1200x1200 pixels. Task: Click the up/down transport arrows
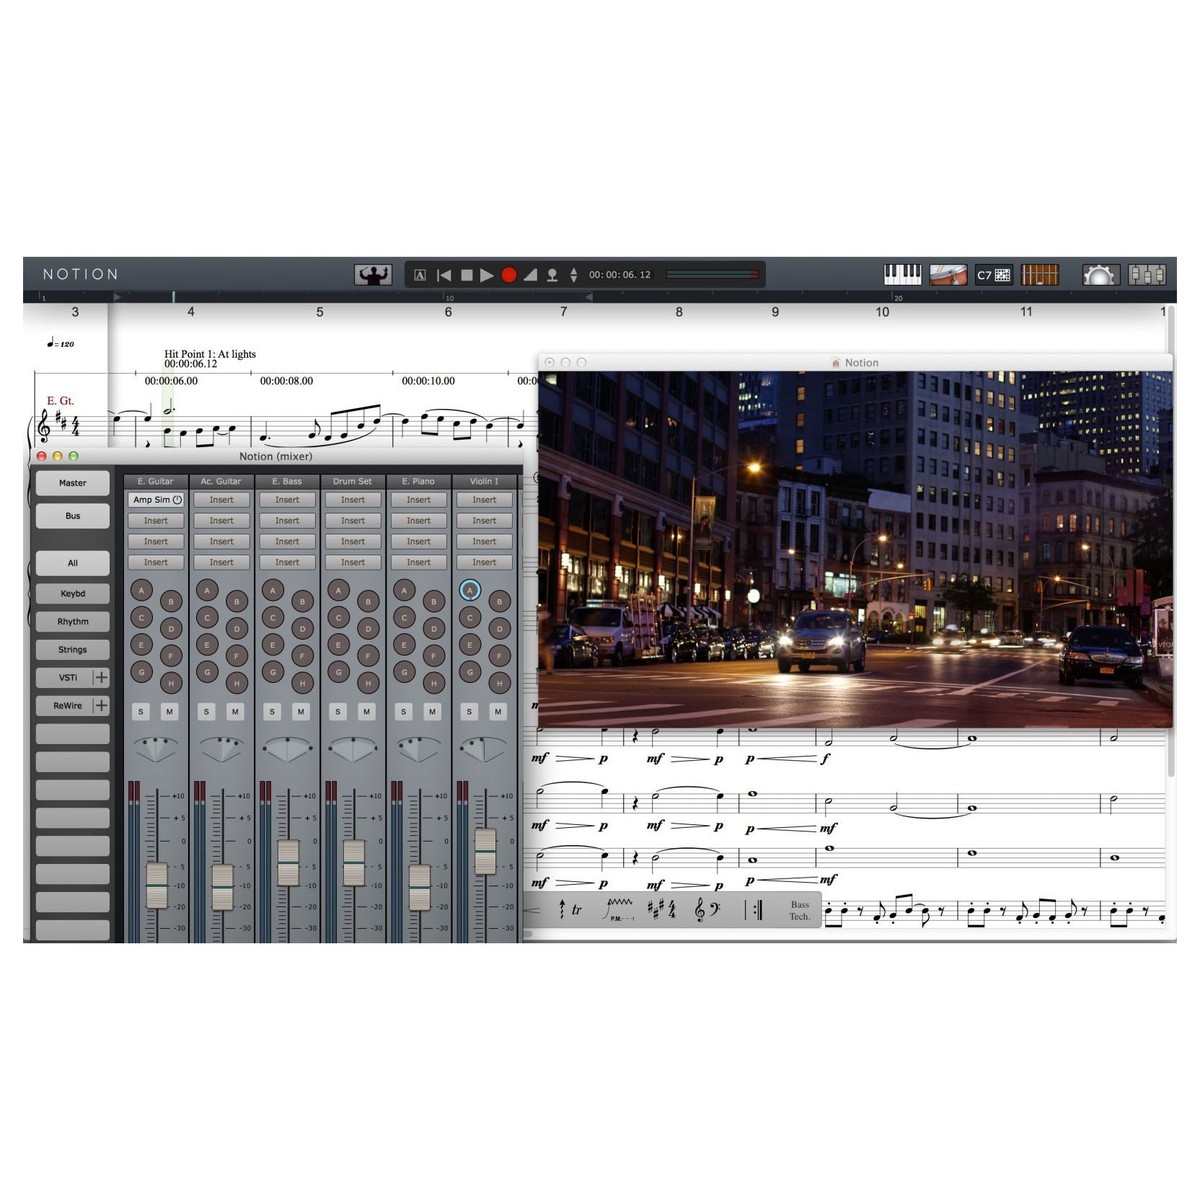(574, 275)
